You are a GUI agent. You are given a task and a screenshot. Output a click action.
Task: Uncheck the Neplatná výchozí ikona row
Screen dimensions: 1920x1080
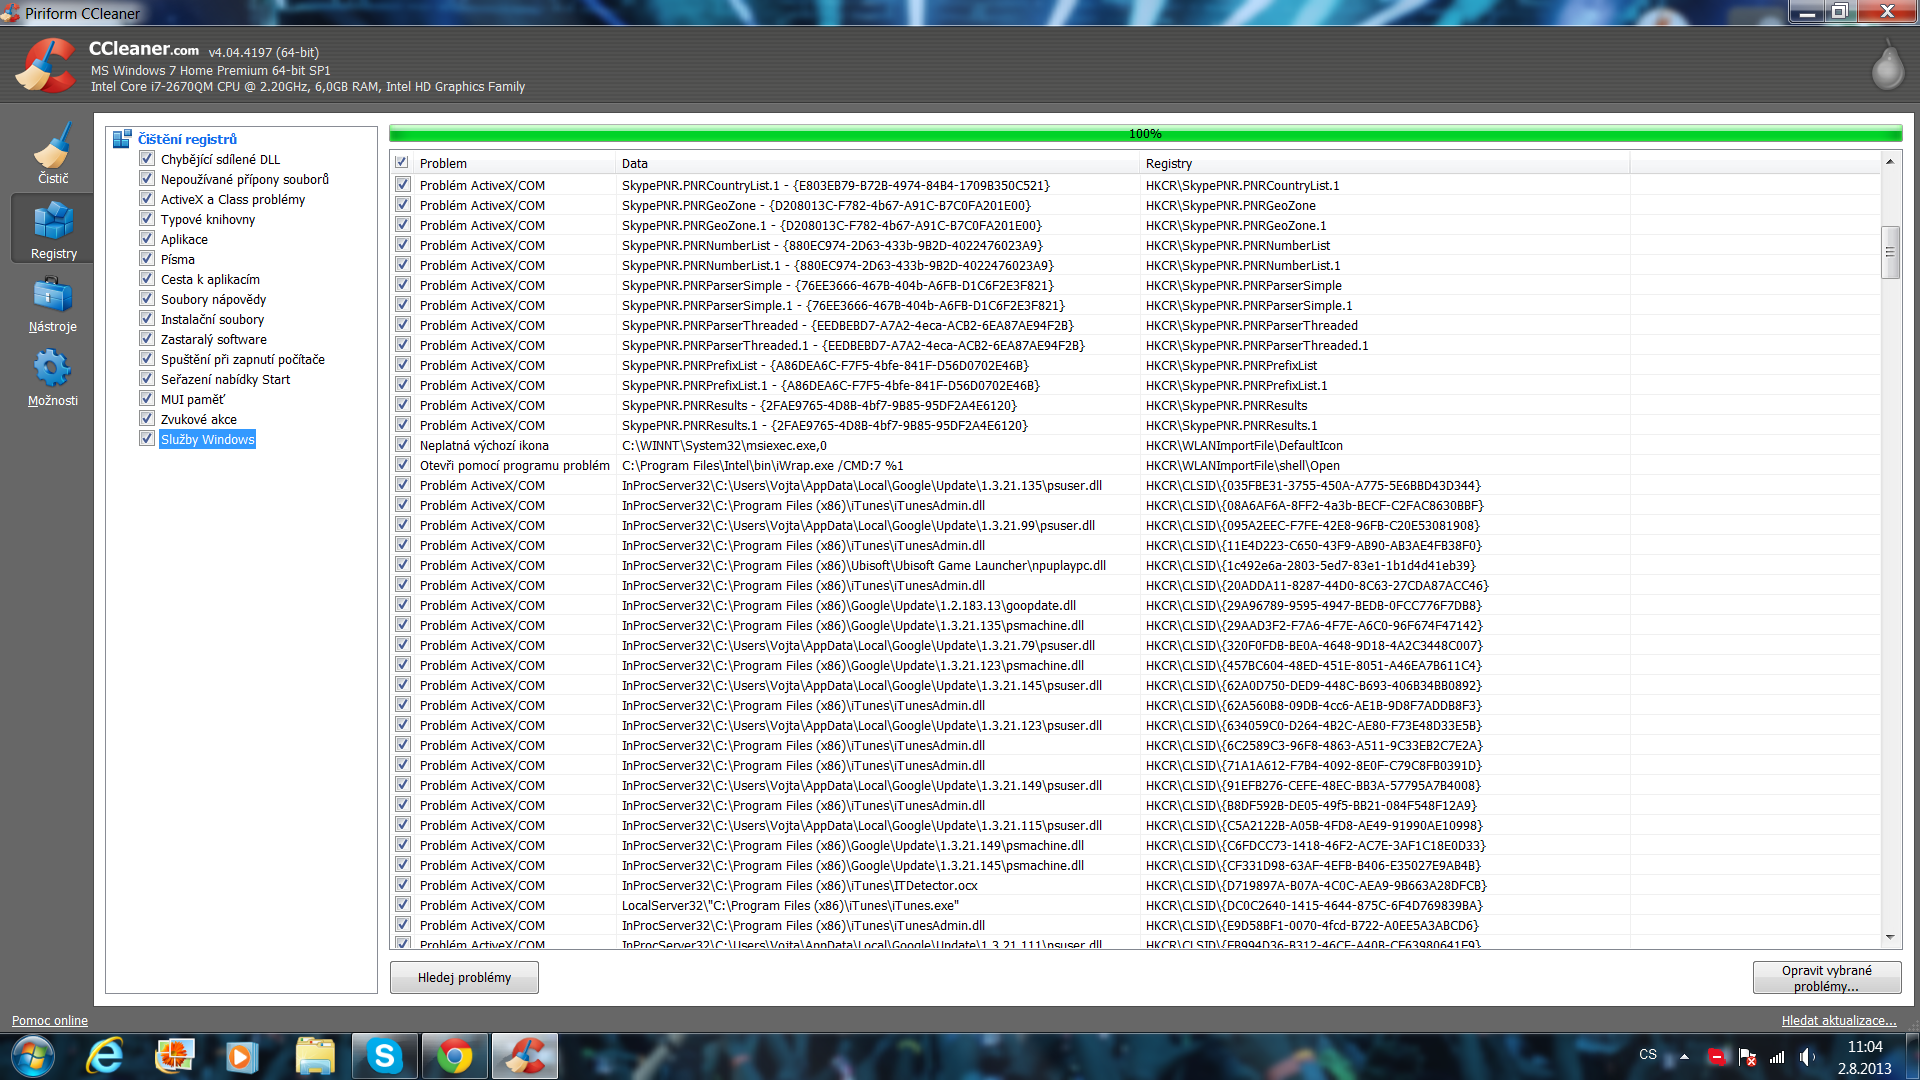[402, 445]
